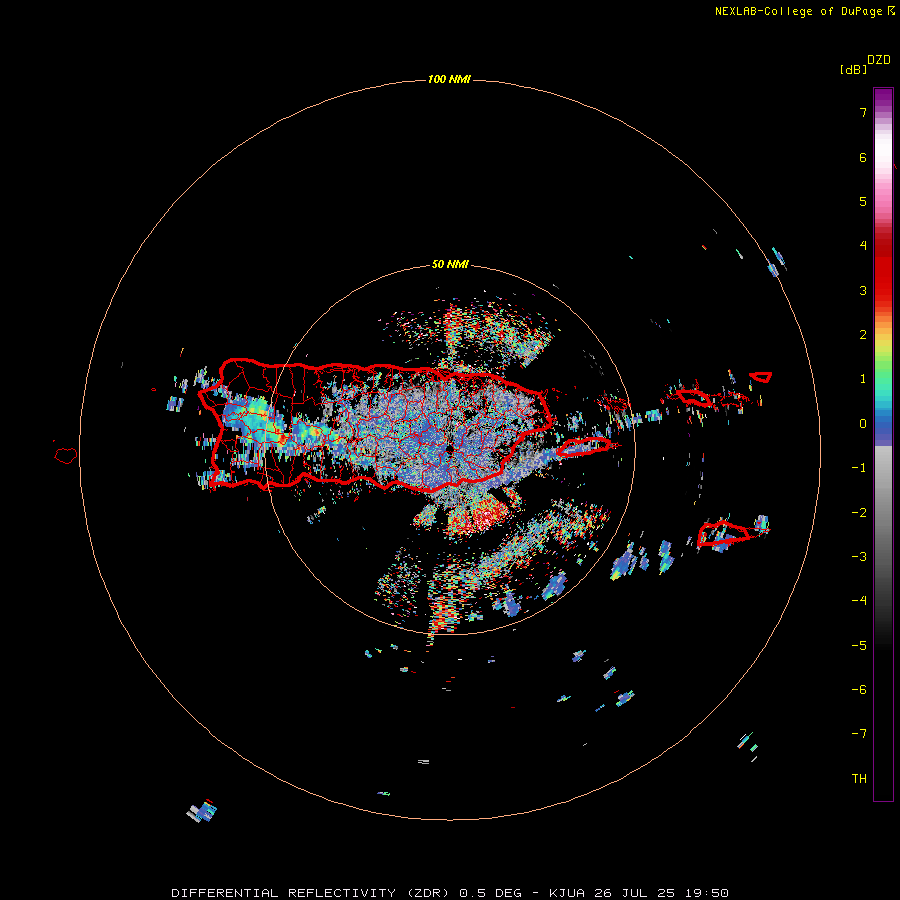Click the 0.5 DEG elevation text
This screenshot has width=900, height=900.
pyautogui.click(x=491, y=893)
